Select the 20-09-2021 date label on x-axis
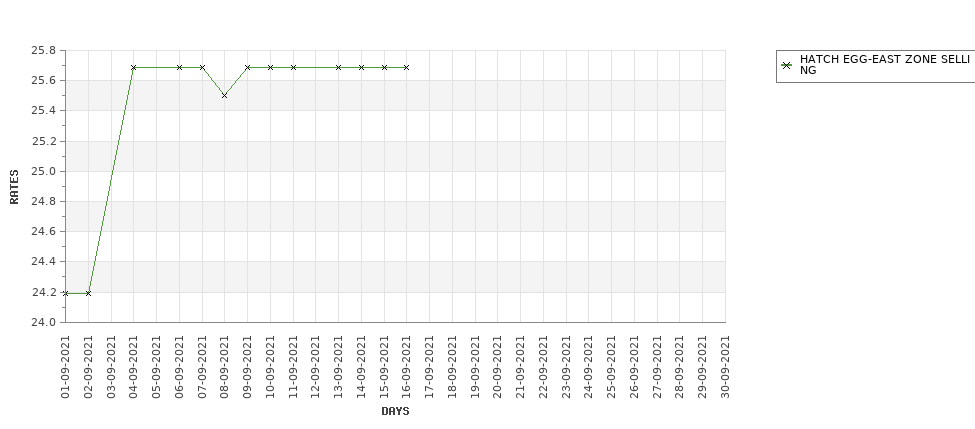This screenshot has height=429, width=975. tap(497, 367)
